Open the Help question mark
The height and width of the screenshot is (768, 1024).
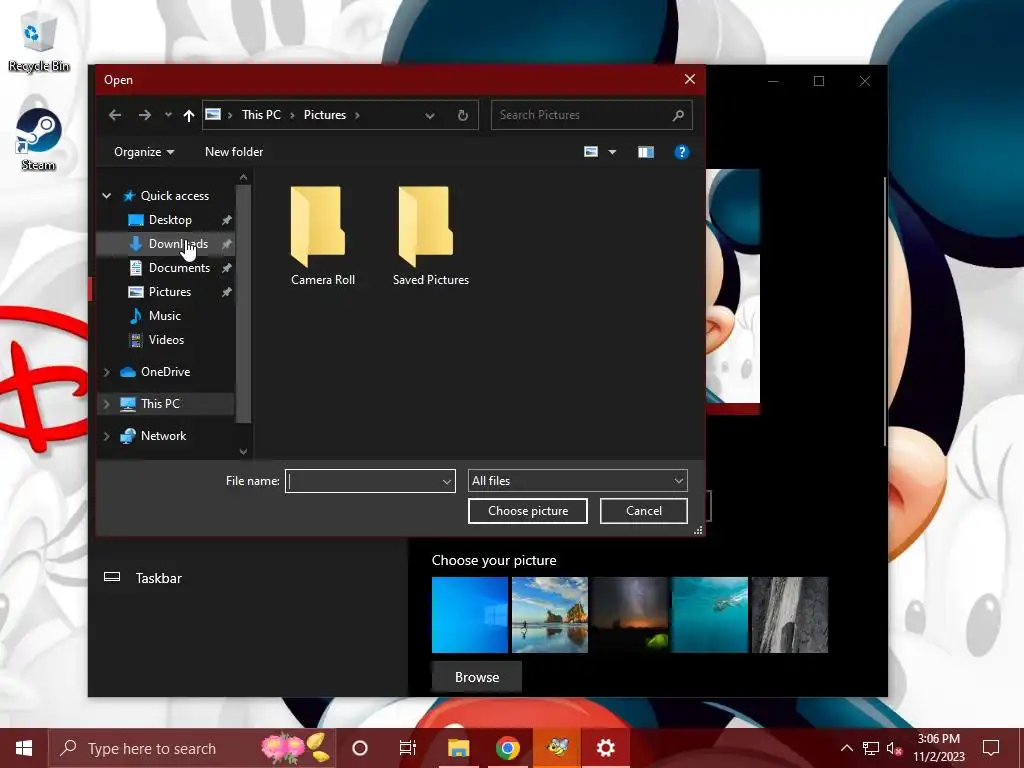682,152
